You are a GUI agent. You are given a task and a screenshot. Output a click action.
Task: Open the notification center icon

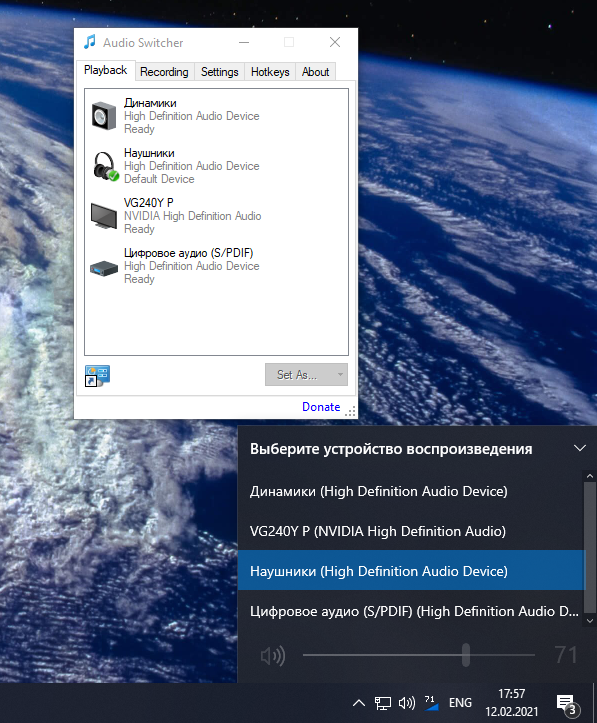pos(567,704)
